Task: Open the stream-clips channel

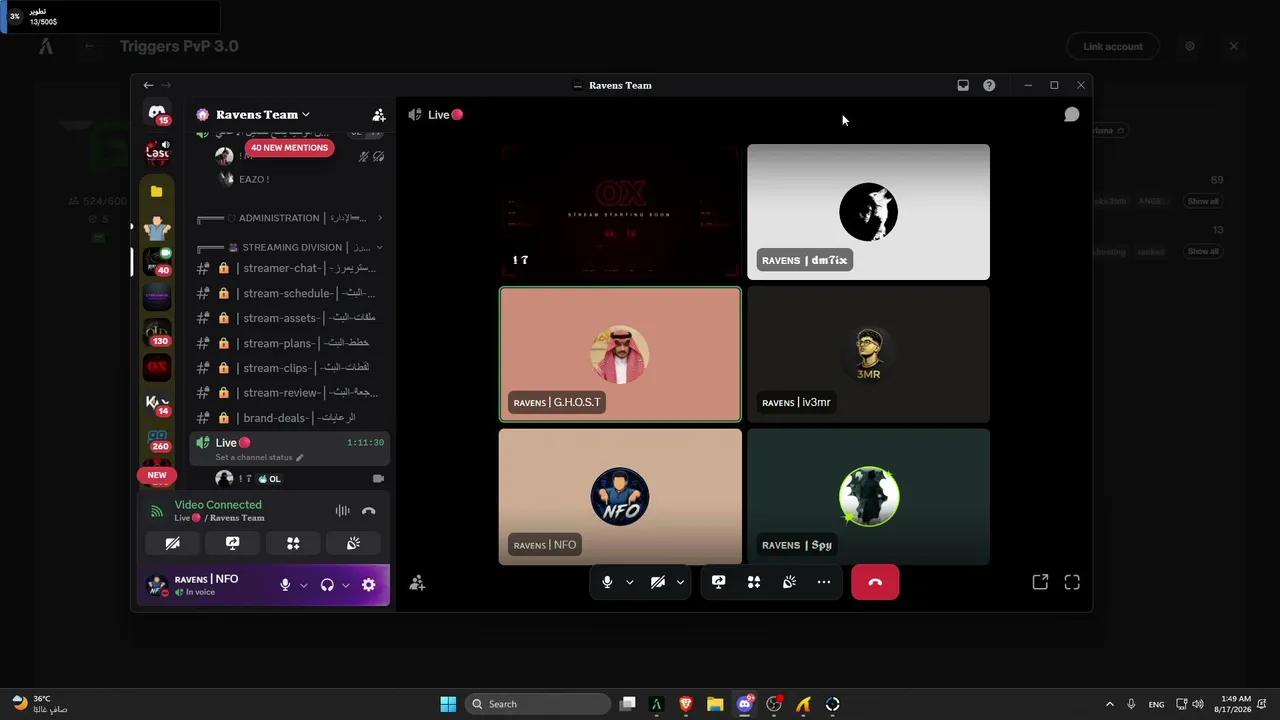Action: click(x=289, y=368)
